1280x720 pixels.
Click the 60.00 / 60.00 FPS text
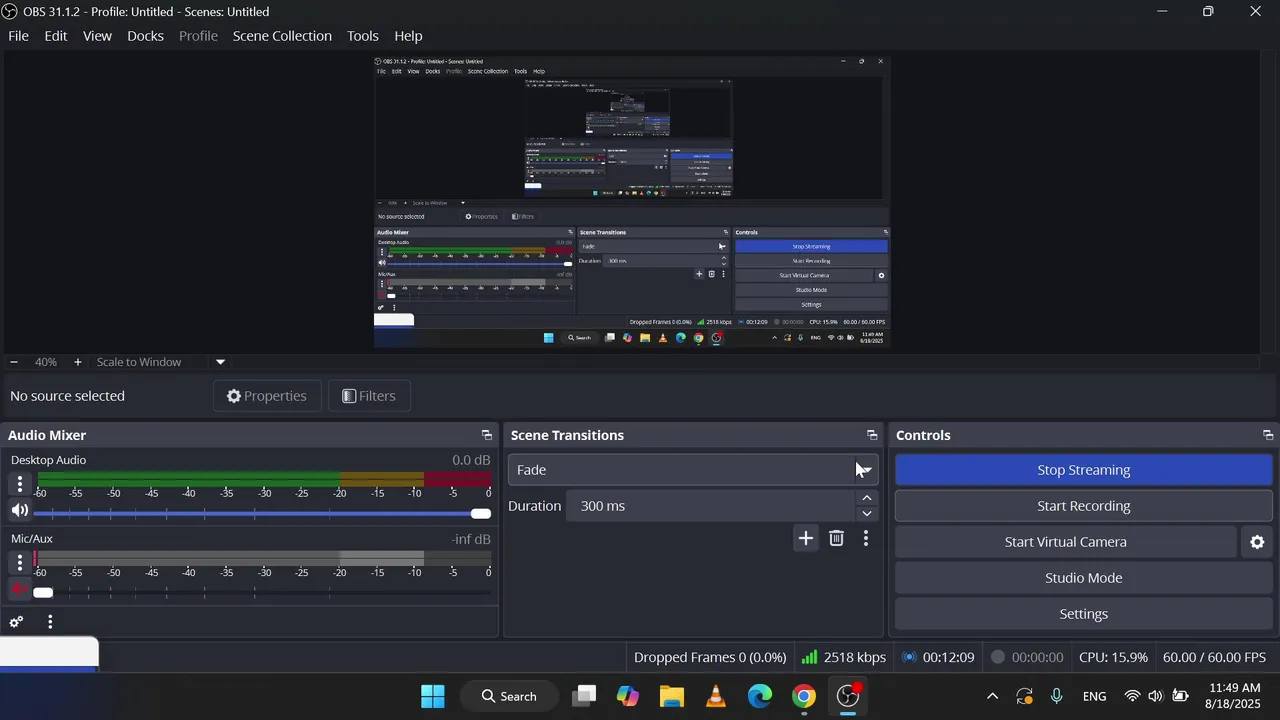(1214, 657)
